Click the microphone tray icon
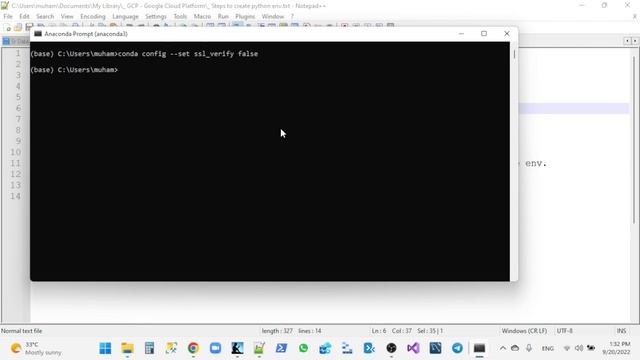 pyautogui.click(x=529, y=348)
